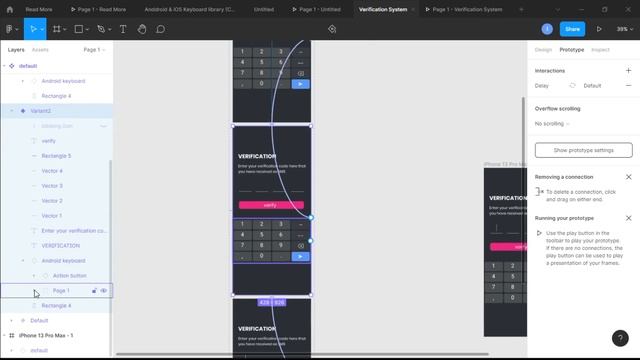Select the default component set layer
Viewport: 640px width, 360px height.
tap(28, 66)
